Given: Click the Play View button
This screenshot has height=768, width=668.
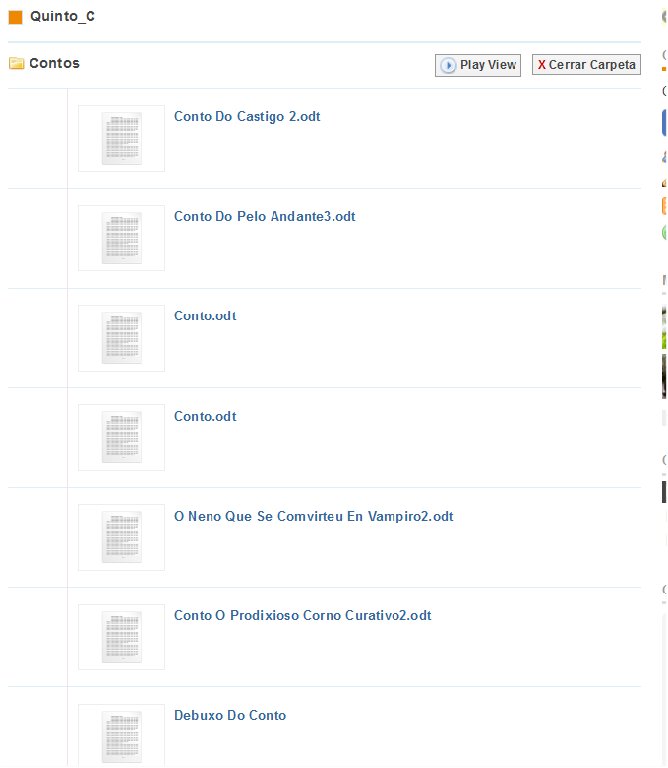Looking at the screenshot, I should (478, 65).
